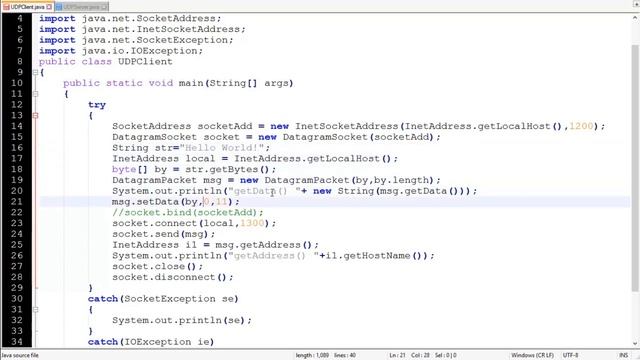Toggle the INS insert mode indicator
This screenshot has height=360, width=640.
[x=624, y=355]
